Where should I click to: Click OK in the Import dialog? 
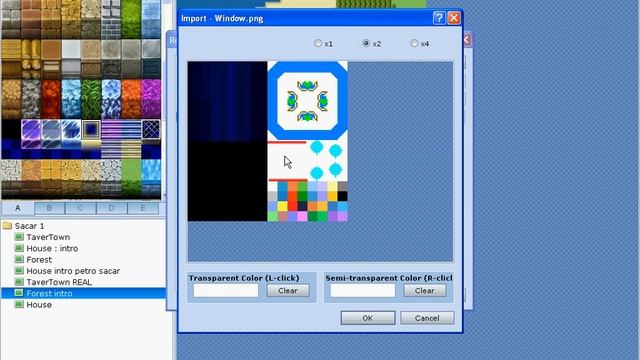368,318
